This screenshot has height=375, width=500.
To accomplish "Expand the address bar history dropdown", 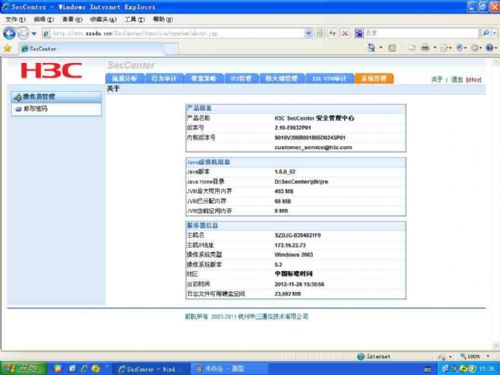I will point(308,33).
